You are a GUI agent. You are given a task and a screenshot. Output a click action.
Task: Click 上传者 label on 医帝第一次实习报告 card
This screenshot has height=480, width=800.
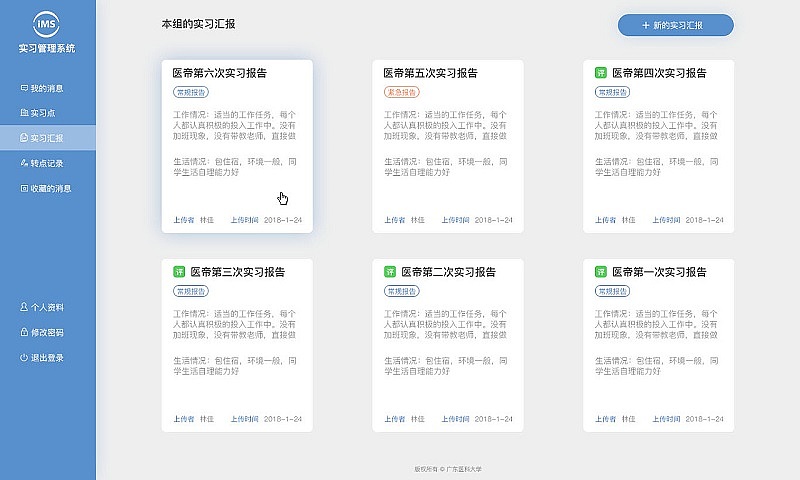(605, 419)
